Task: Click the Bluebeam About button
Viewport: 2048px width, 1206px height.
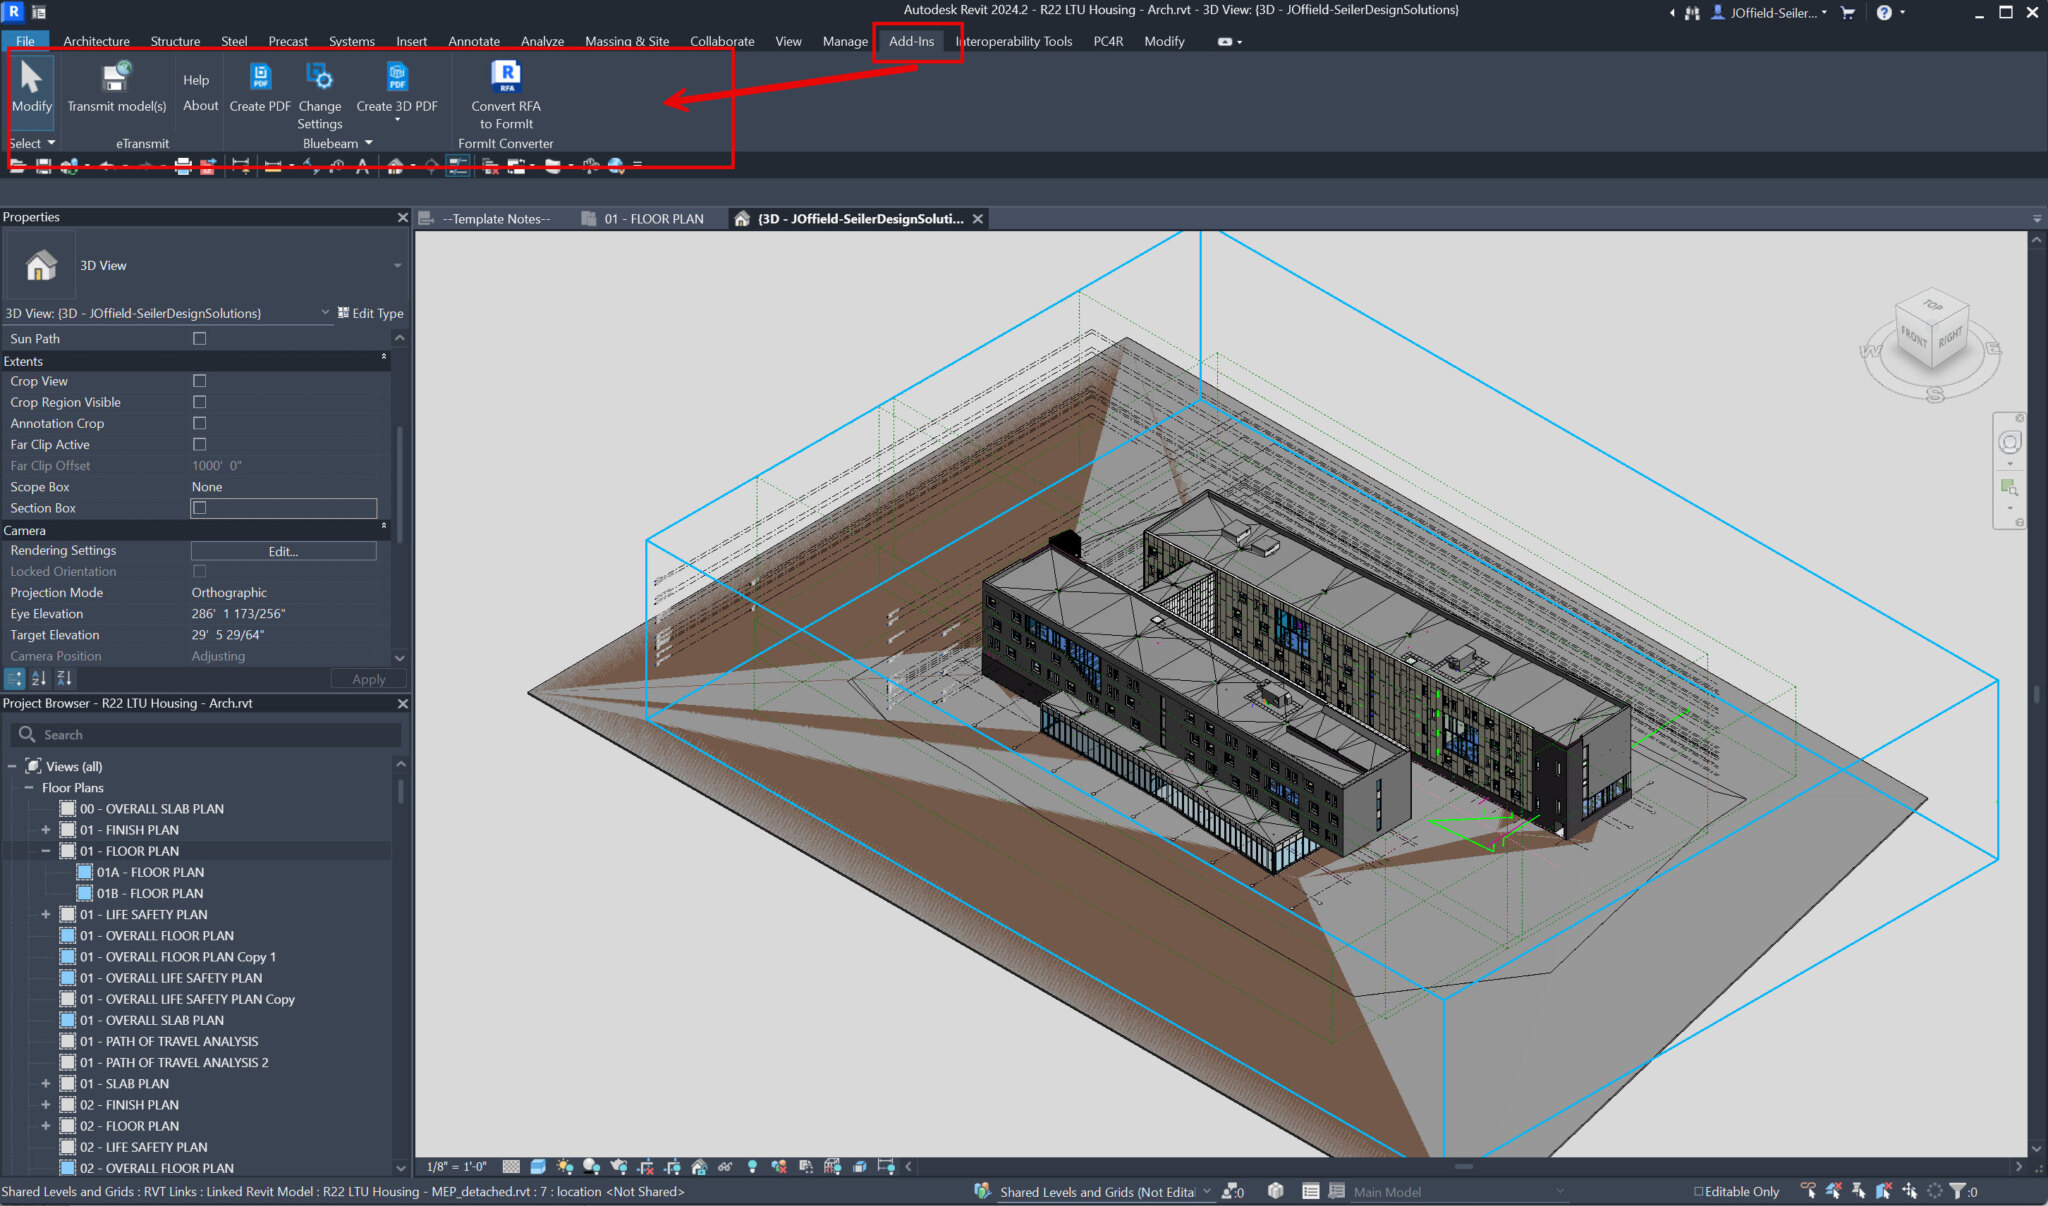Action: pyautogui.click(x=200, y=106)
